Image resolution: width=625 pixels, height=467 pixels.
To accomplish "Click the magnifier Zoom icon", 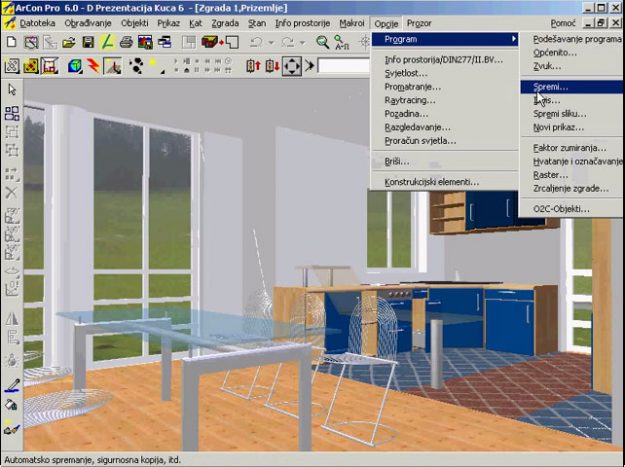I will (323, 43).
